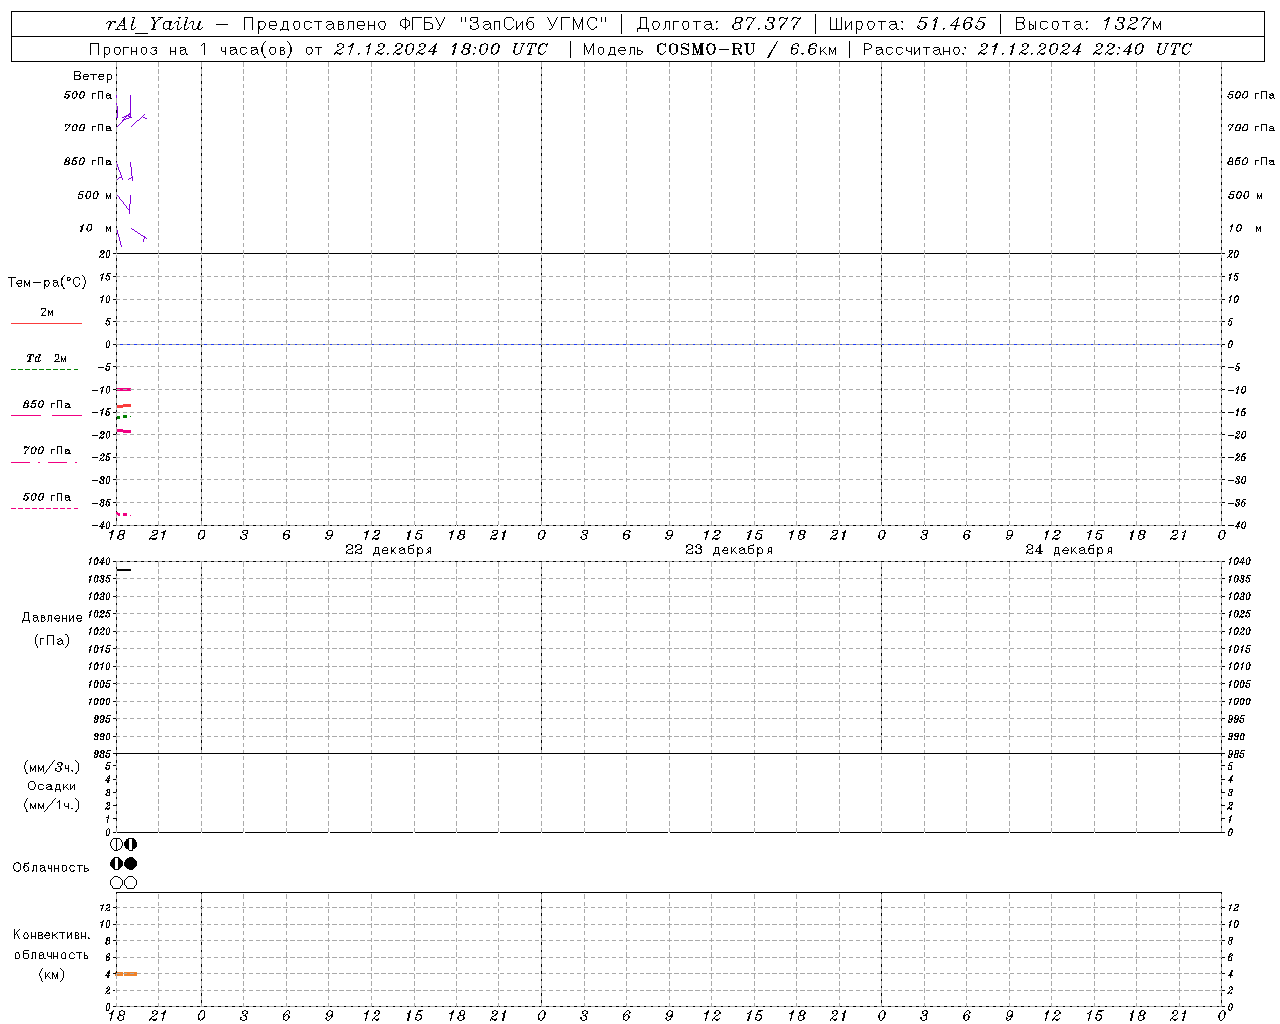
Task: Click the 850 гПа temperature legend entry
Action: click(x=47, y=409)
